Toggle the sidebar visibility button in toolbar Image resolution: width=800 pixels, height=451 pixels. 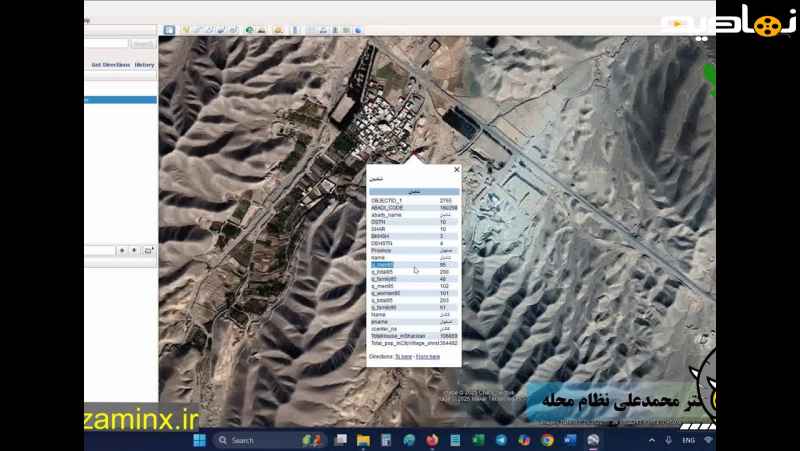point(169,30)
